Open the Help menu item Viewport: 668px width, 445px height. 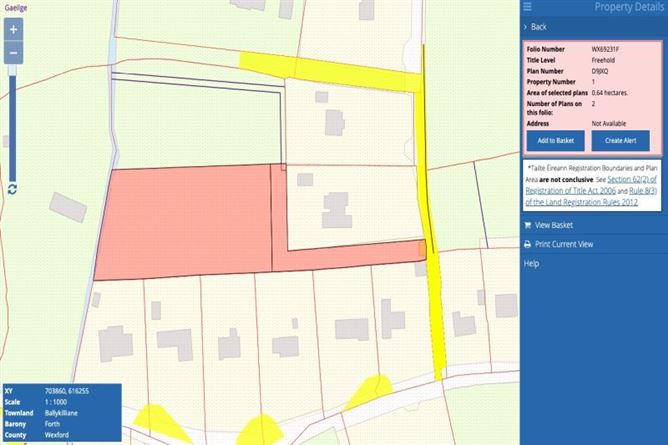coord(531,264)
